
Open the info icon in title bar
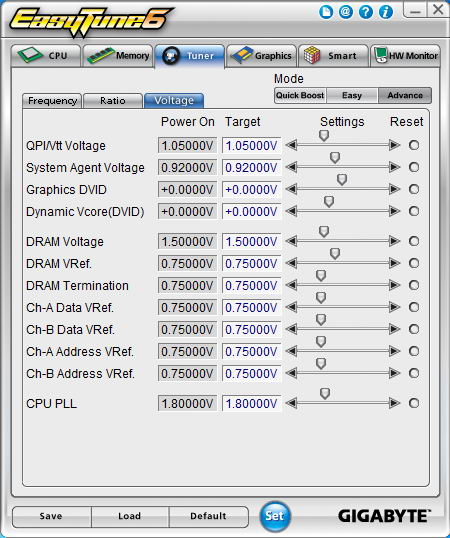386,12
